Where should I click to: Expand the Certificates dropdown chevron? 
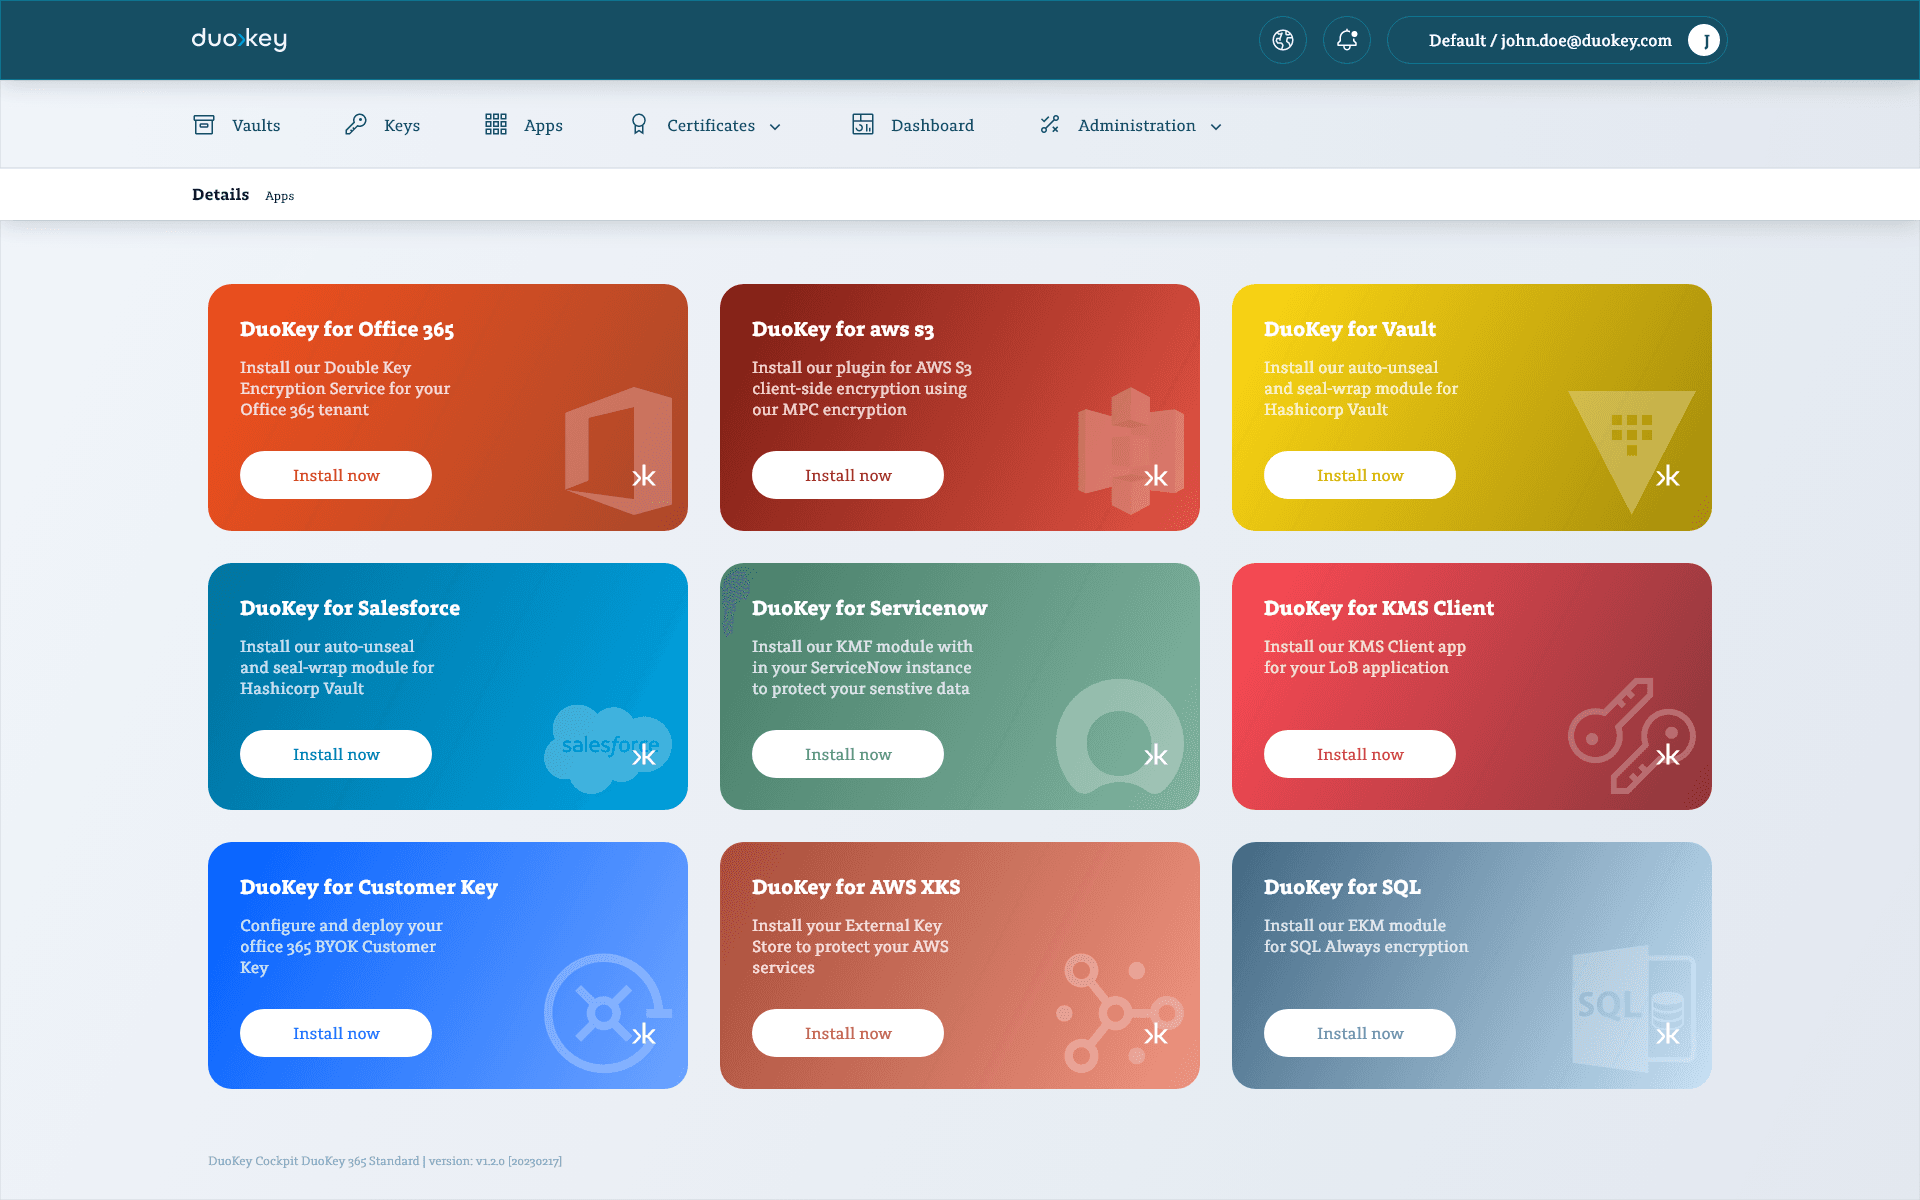(775, 127)
